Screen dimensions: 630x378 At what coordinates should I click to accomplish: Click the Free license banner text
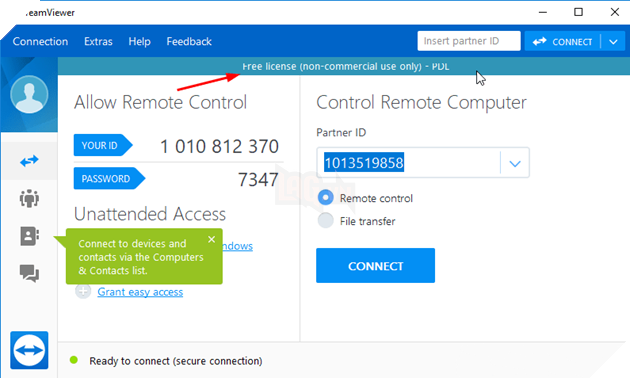click(346, 66)
